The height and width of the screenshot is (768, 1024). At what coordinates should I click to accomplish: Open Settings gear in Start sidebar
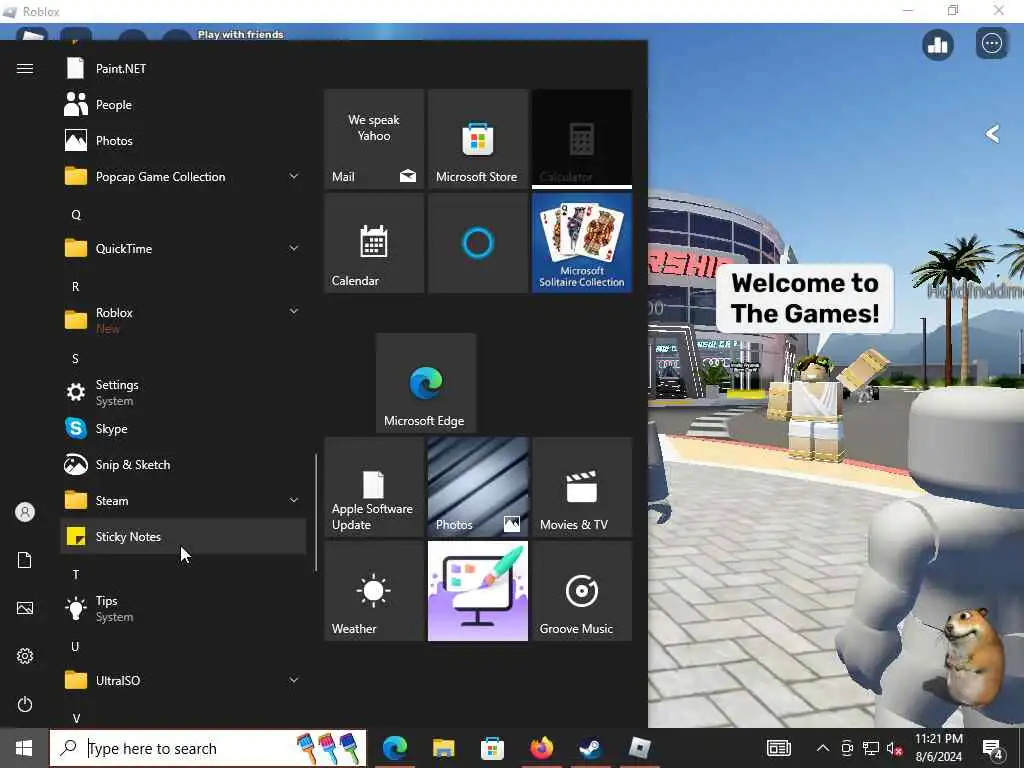(x=25, y=656)
